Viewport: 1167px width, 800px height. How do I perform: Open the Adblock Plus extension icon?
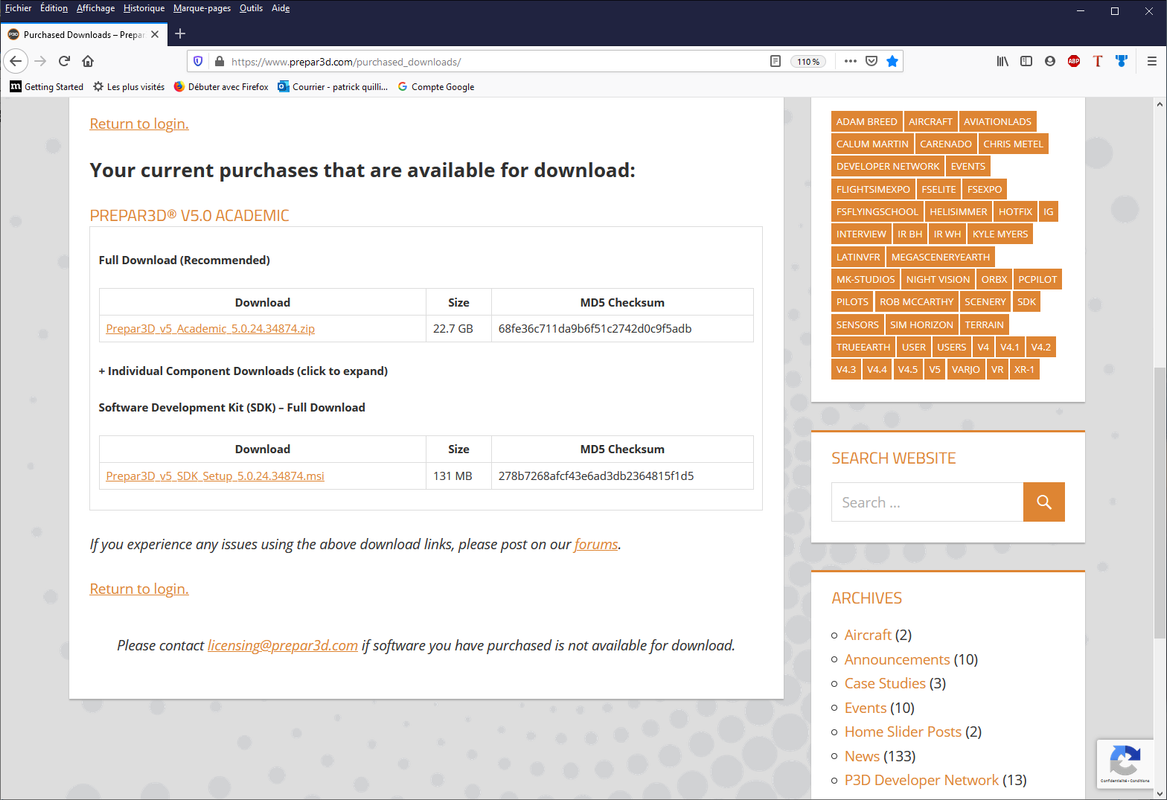point(1074,61)
